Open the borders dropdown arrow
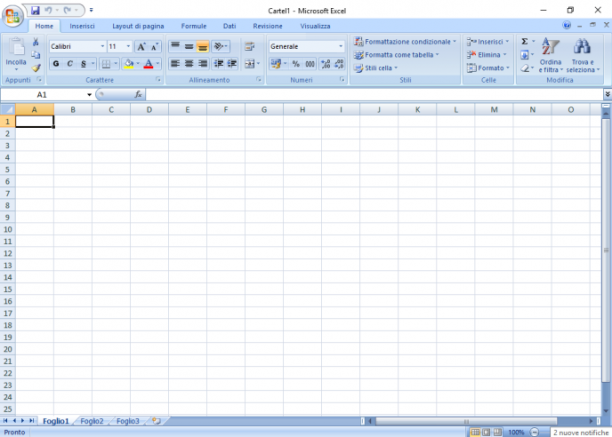 tap(116, 64)
